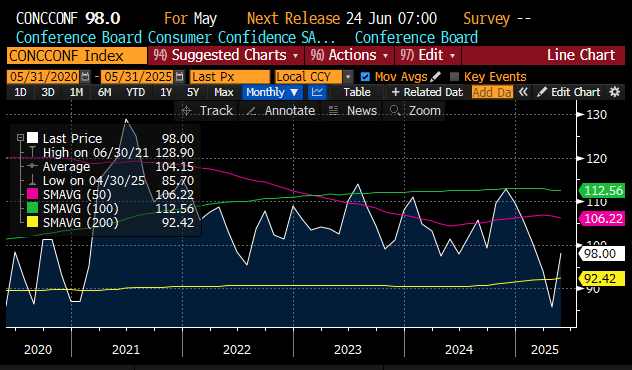Open the Local CCY currency dropdown arrow
Image resolution: width=632 pixels, height=370 pixels.
point(348,77)
